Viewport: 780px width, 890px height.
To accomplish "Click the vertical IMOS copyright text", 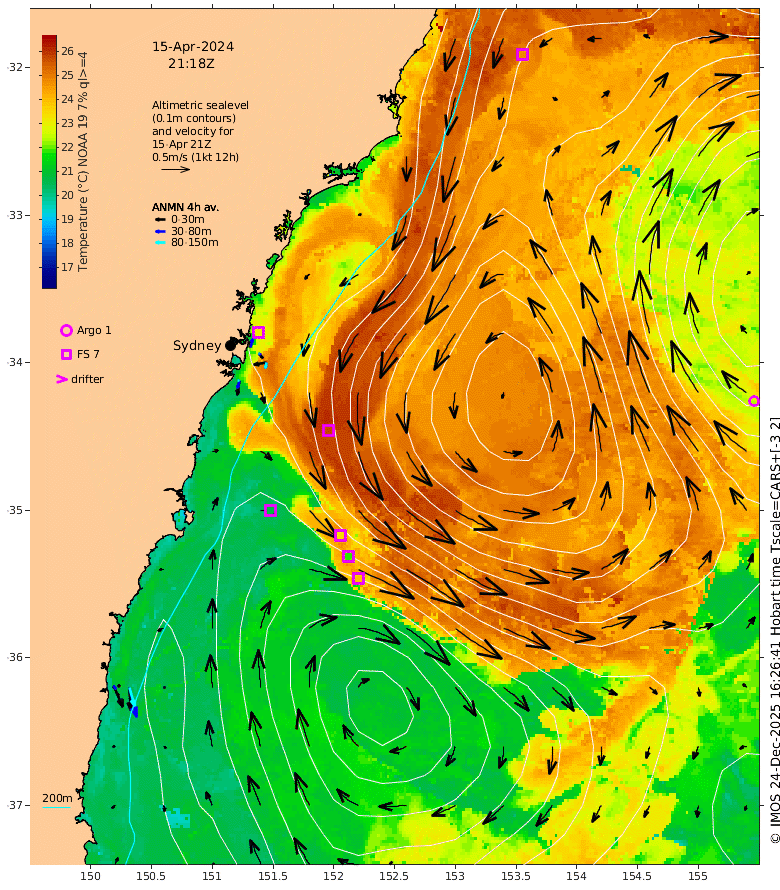I will (774, 630).
